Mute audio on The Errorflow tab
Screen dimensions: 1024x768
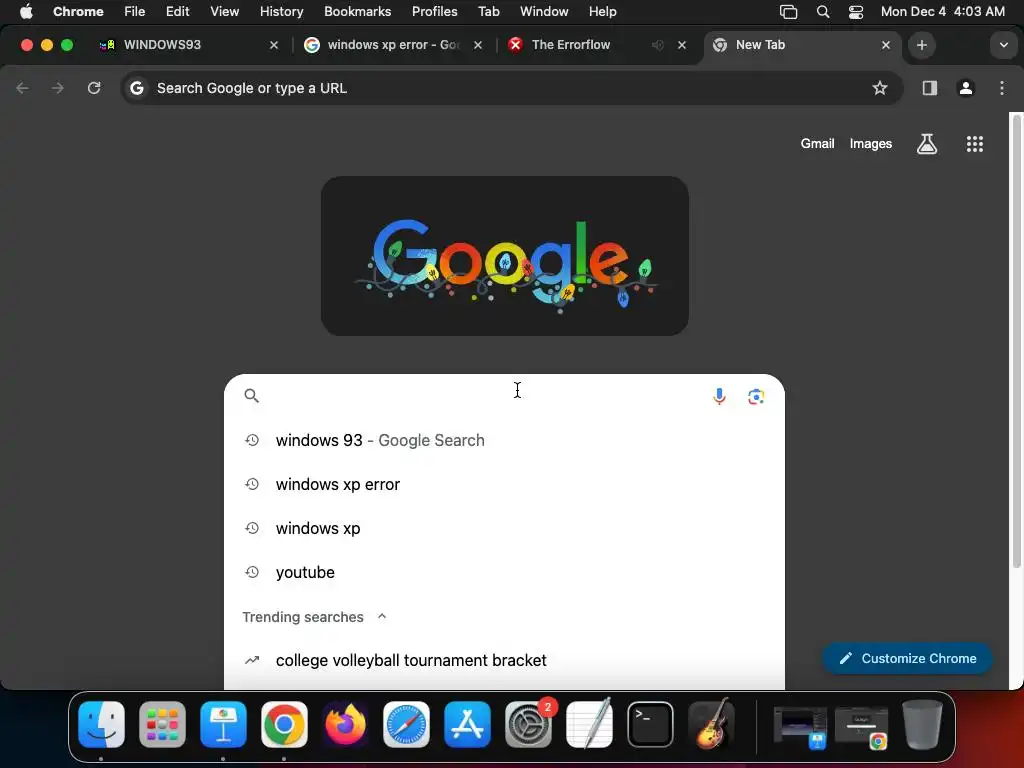(x=658, y=45)
